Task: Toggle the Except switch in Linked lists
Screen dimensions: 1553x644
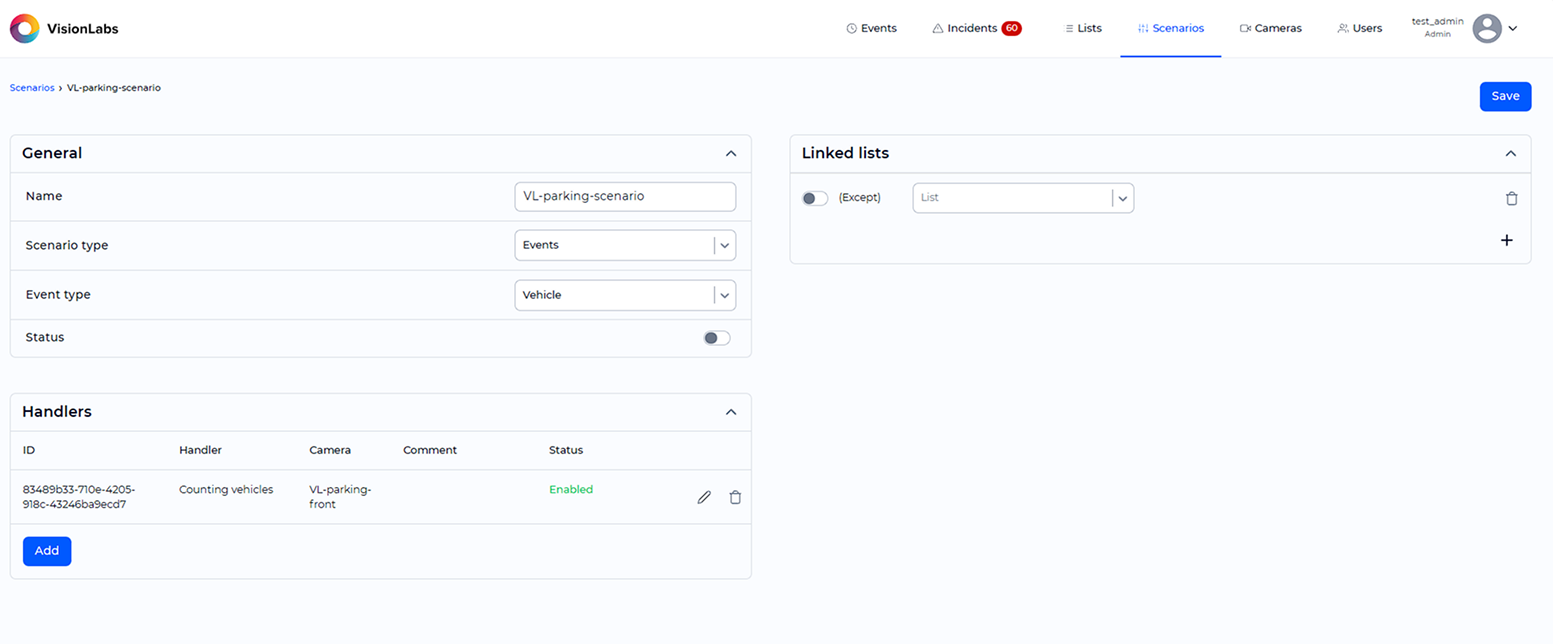Action: 815,198
